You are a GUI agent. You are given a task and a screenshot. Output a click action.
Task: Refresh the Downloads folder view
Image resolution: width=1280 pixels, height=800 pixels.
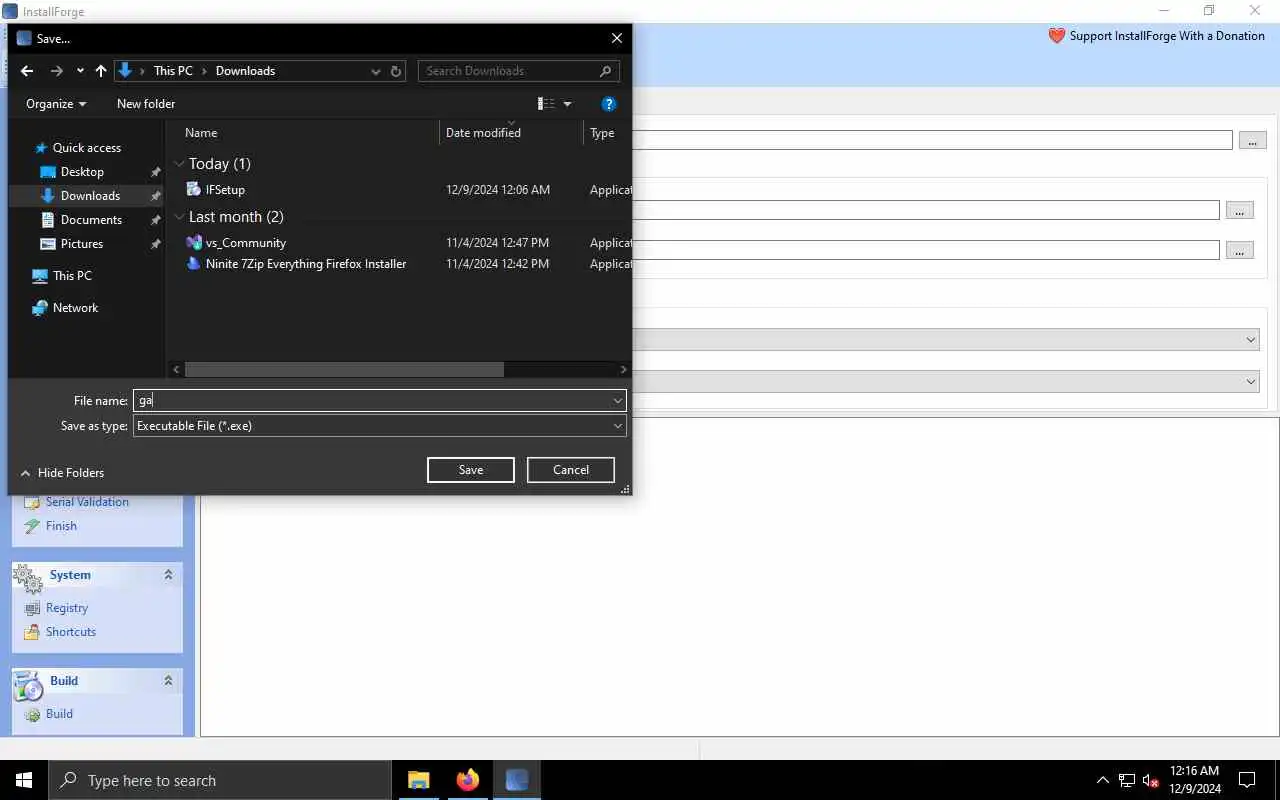click(x=396, y=71)
